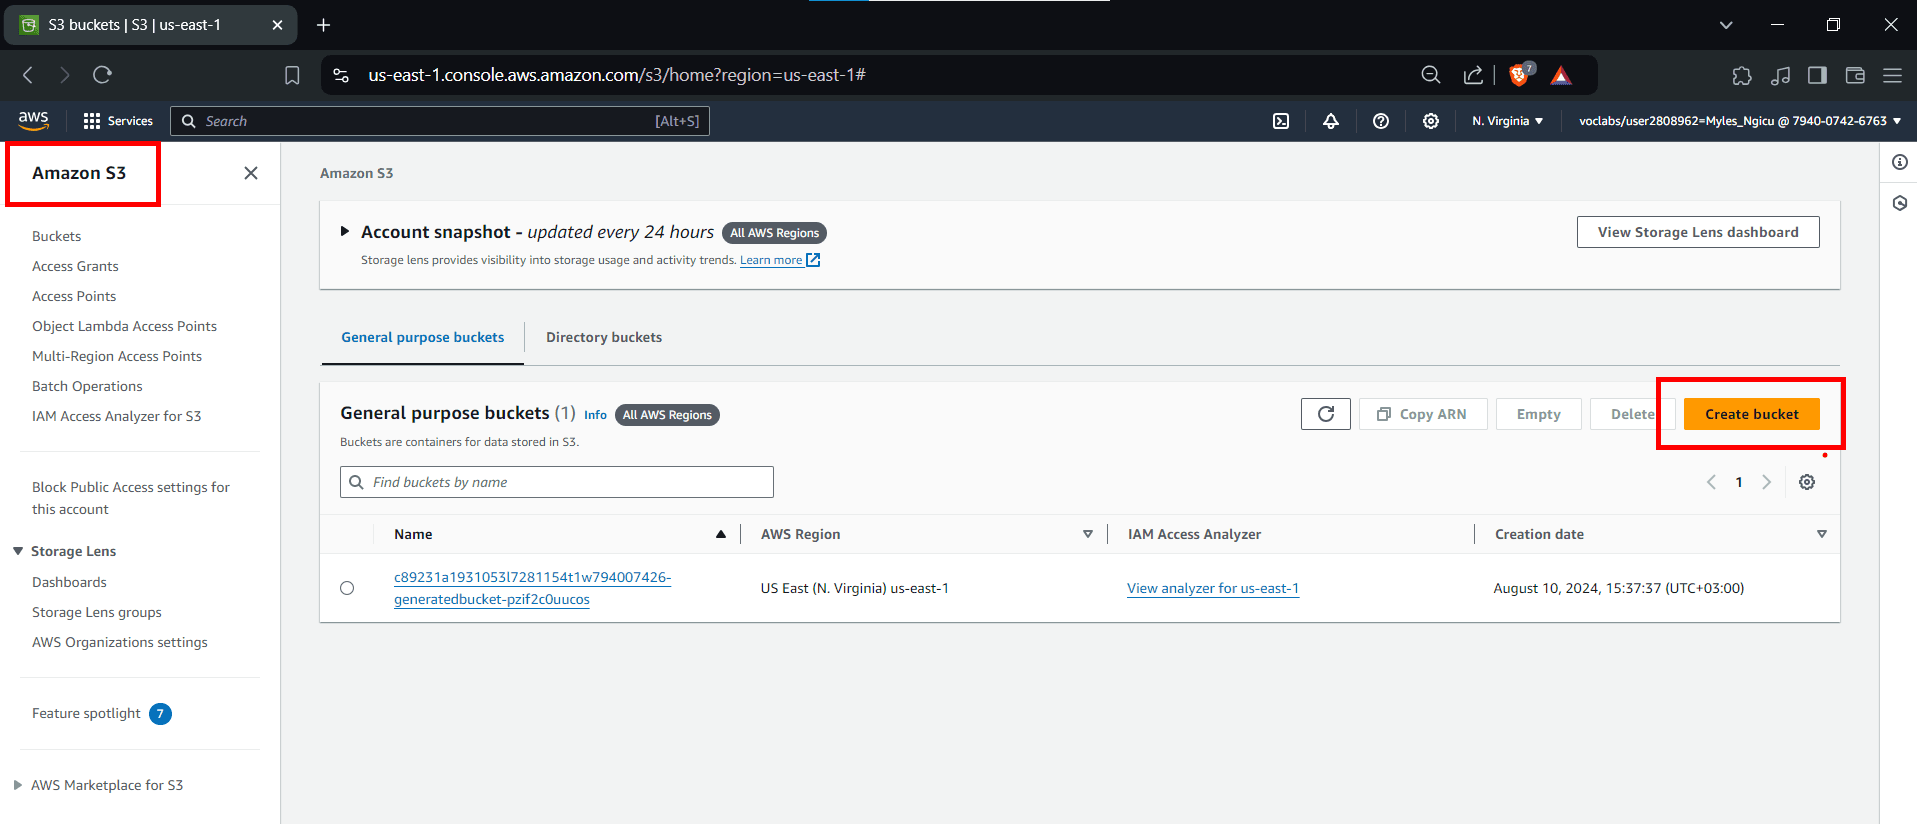
Task: Open Block Public Access settings
Action: pyautogui.click(x=131, y=498)
